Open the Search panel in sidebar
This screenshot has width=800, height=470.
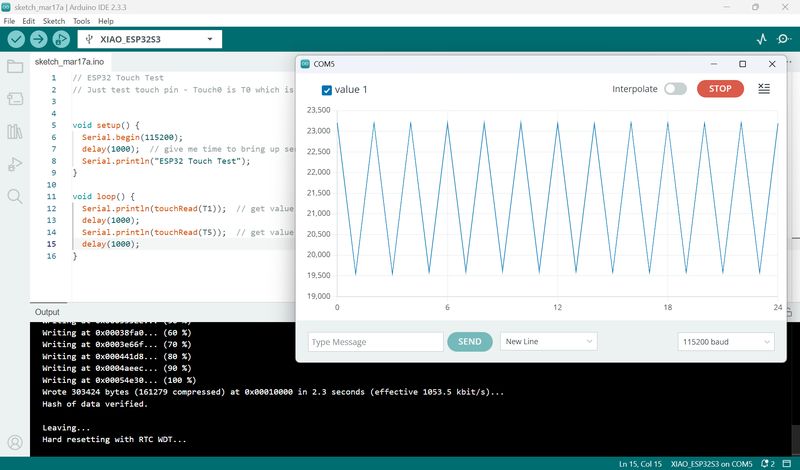coord(15,196)
